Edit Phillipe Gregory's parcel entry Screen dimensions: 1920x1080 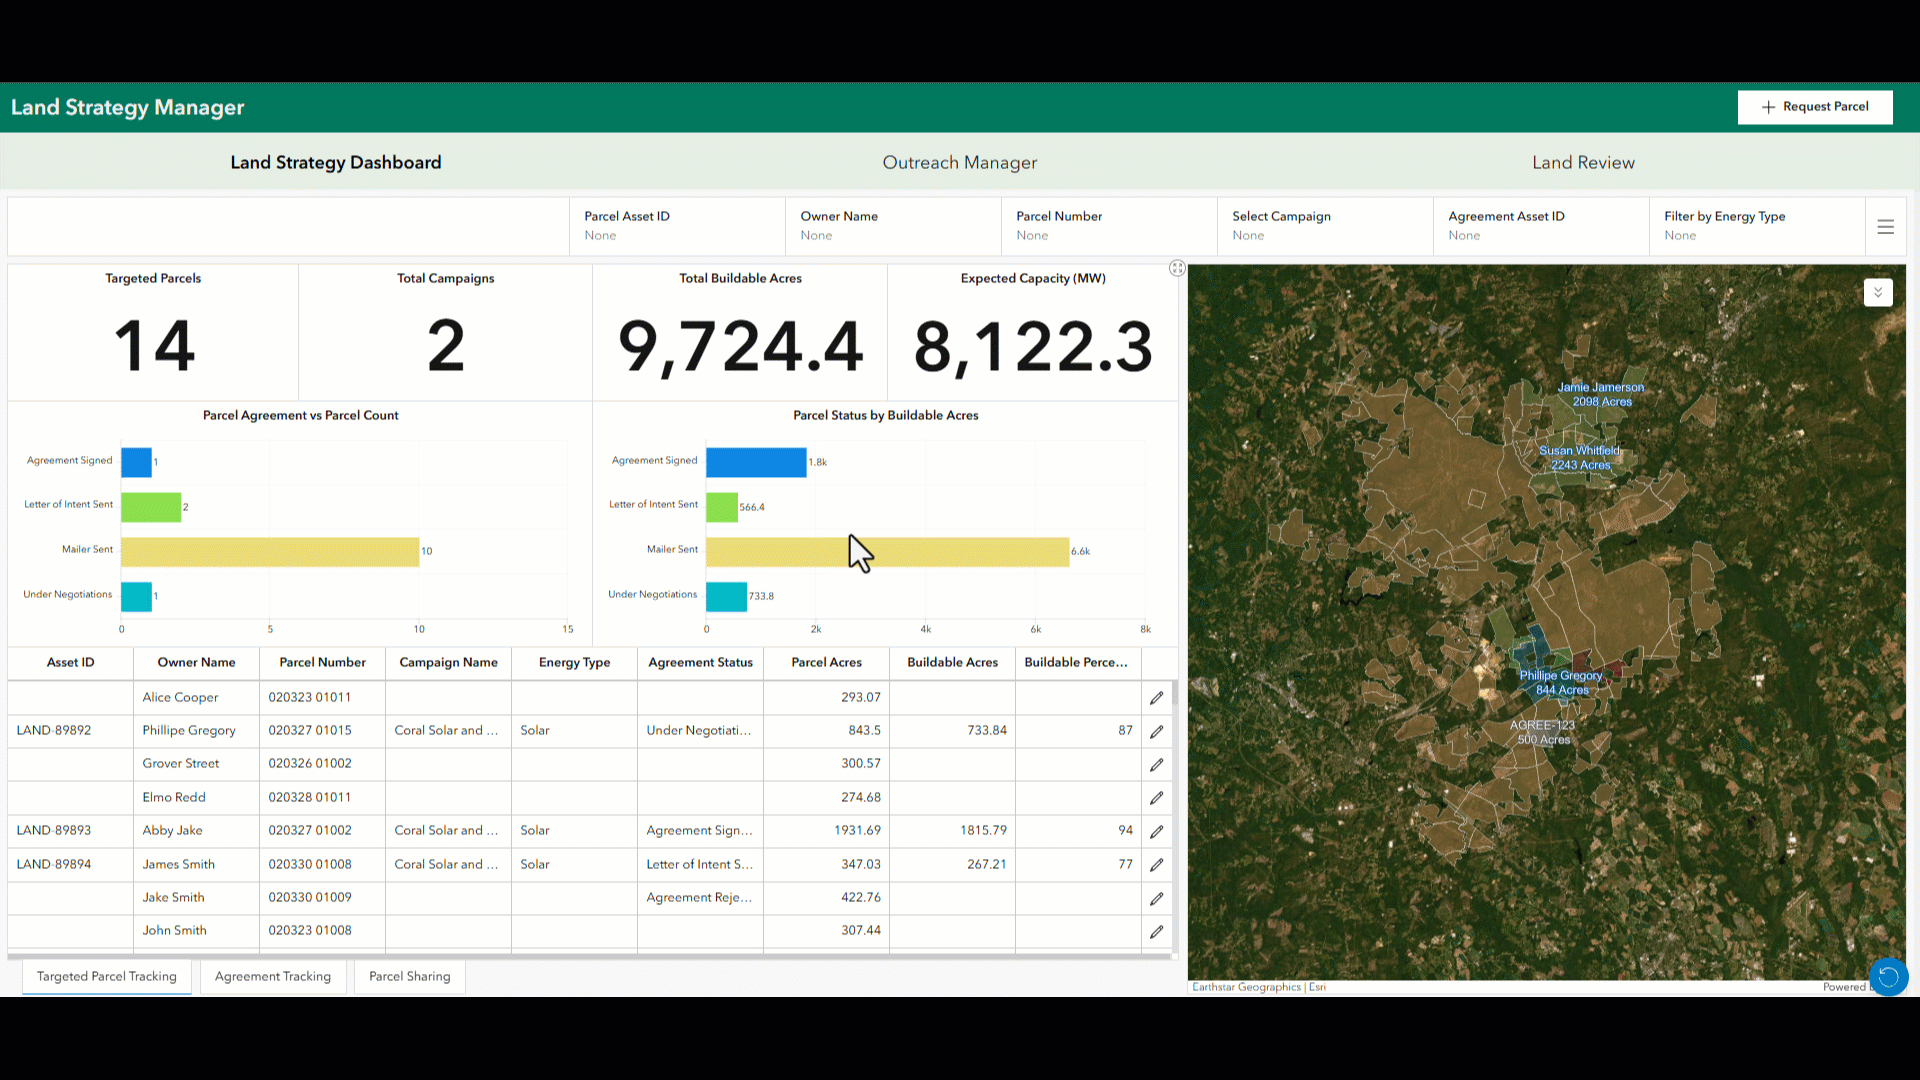(1156, 731)
